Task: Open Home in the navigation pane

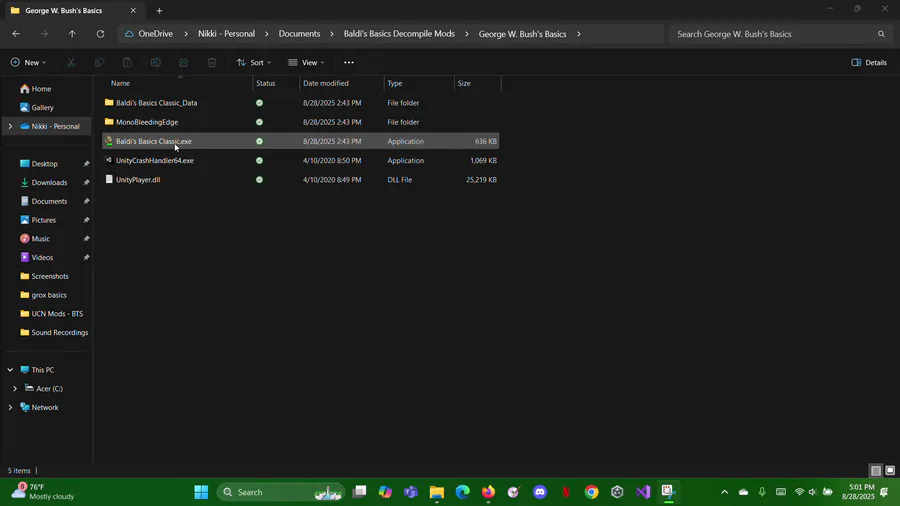Action: pos(36,89)
